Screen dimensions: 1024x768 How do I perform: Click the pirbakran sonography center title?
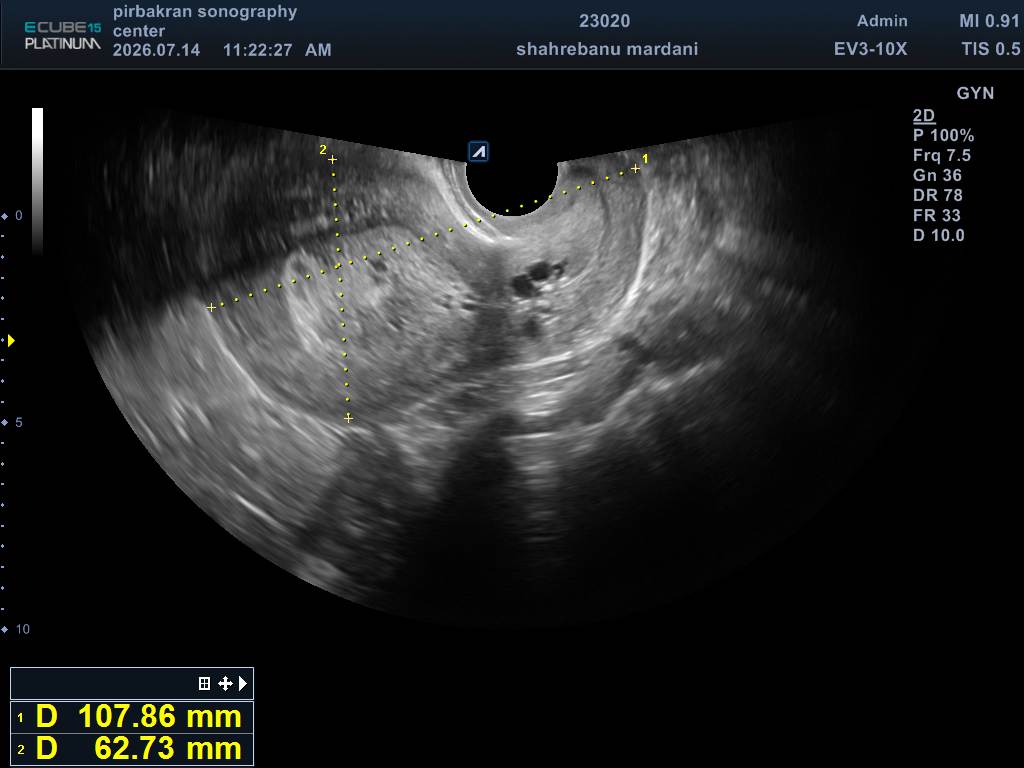204,21
